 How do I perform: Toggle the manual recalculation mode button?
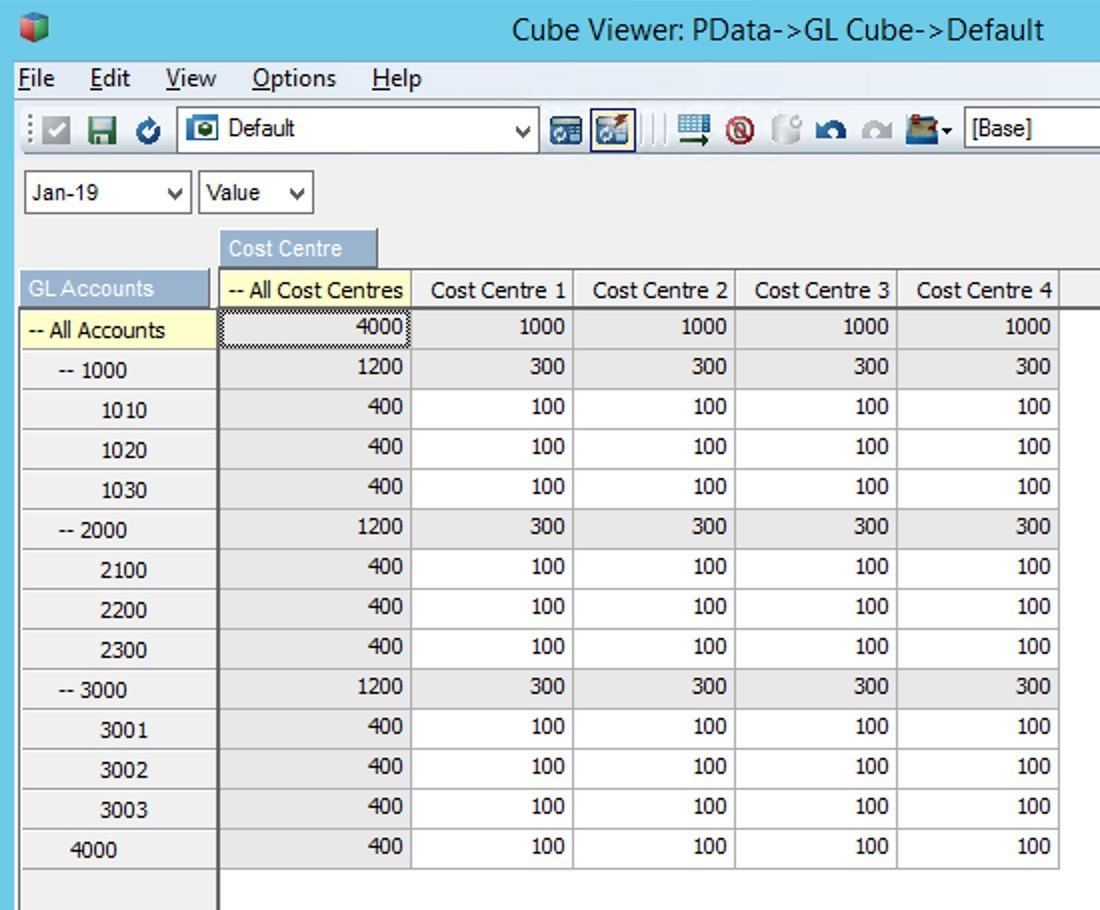click(x=565, y=128)
